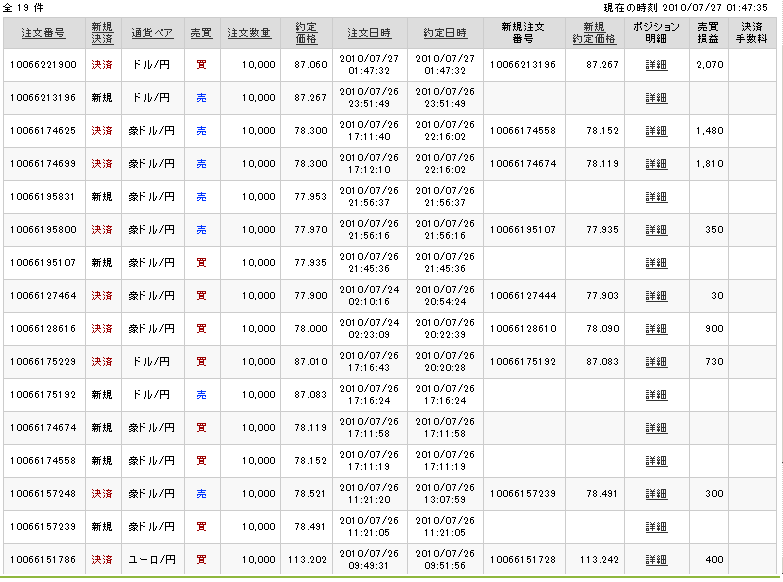This screenshot has height=582, width=783.
Task: Select new order number 10066221396 cell
Action: tap(523, 65)
